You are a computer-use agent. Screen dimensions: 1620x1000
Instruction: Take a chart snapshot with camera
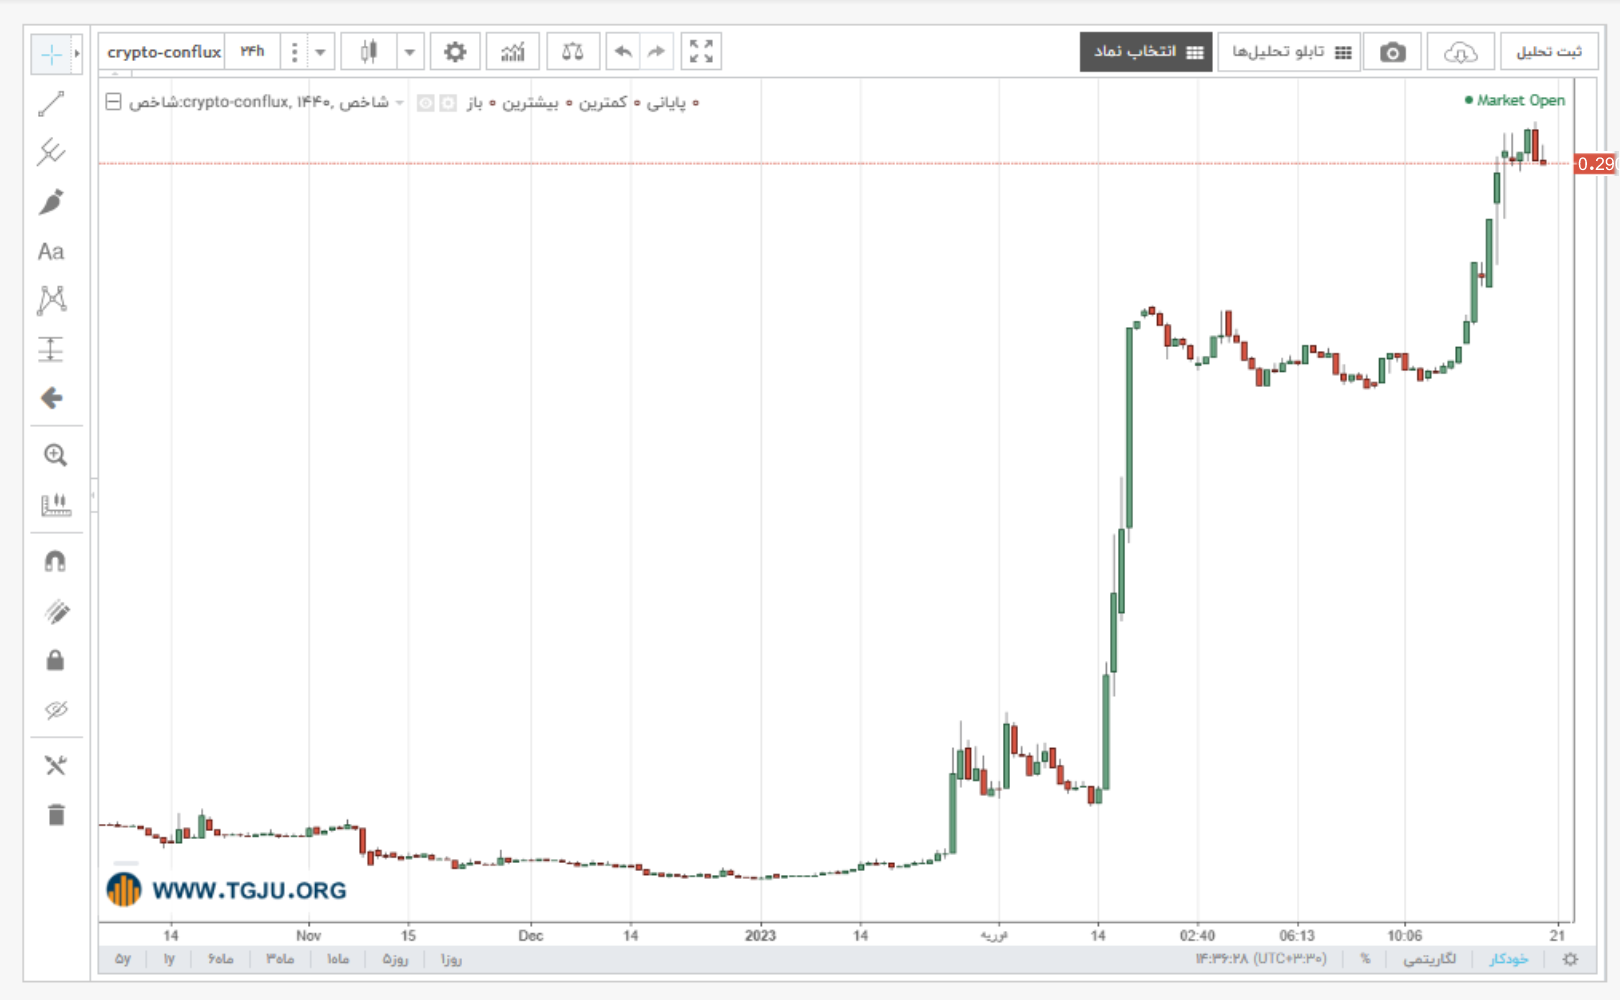tap(1392, 52)
